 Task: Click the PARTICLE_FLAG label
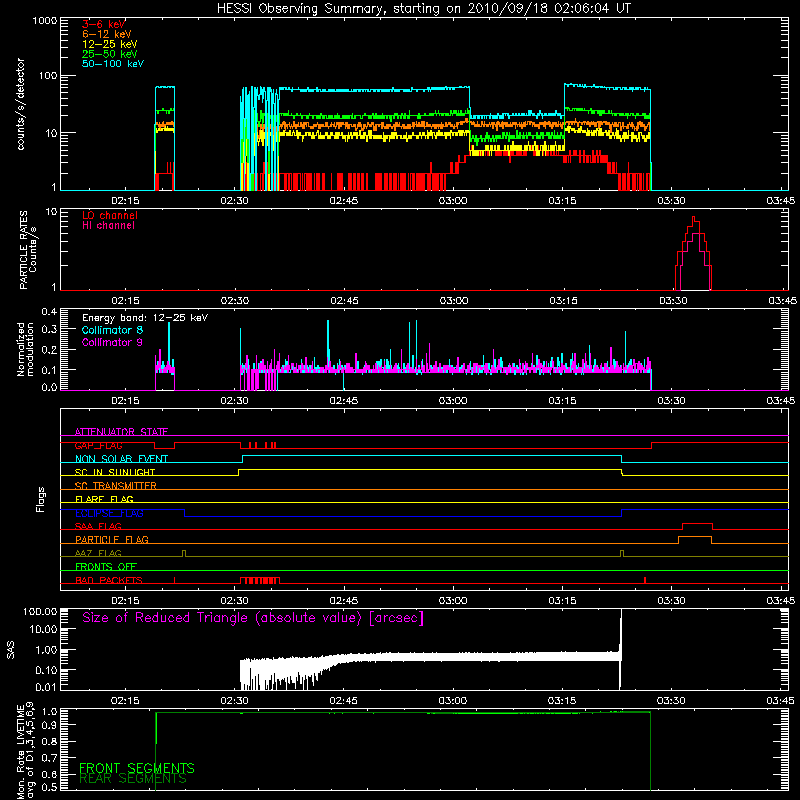click(x=112, y=539)
